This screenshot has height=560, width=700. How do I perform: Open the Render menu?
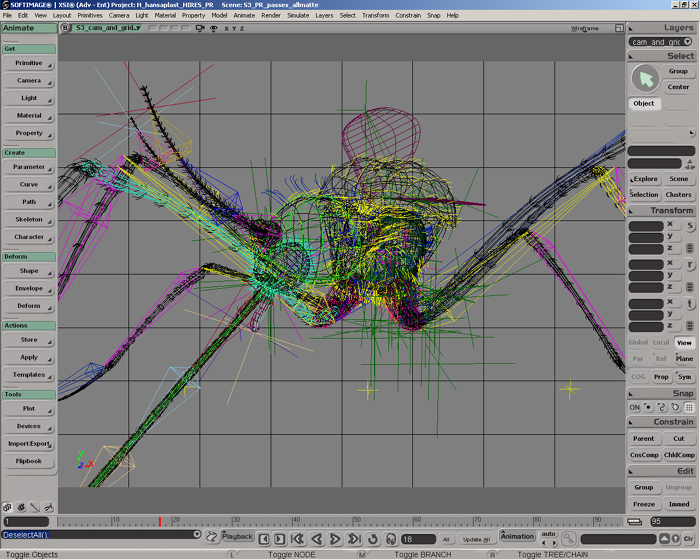[270, 15]
